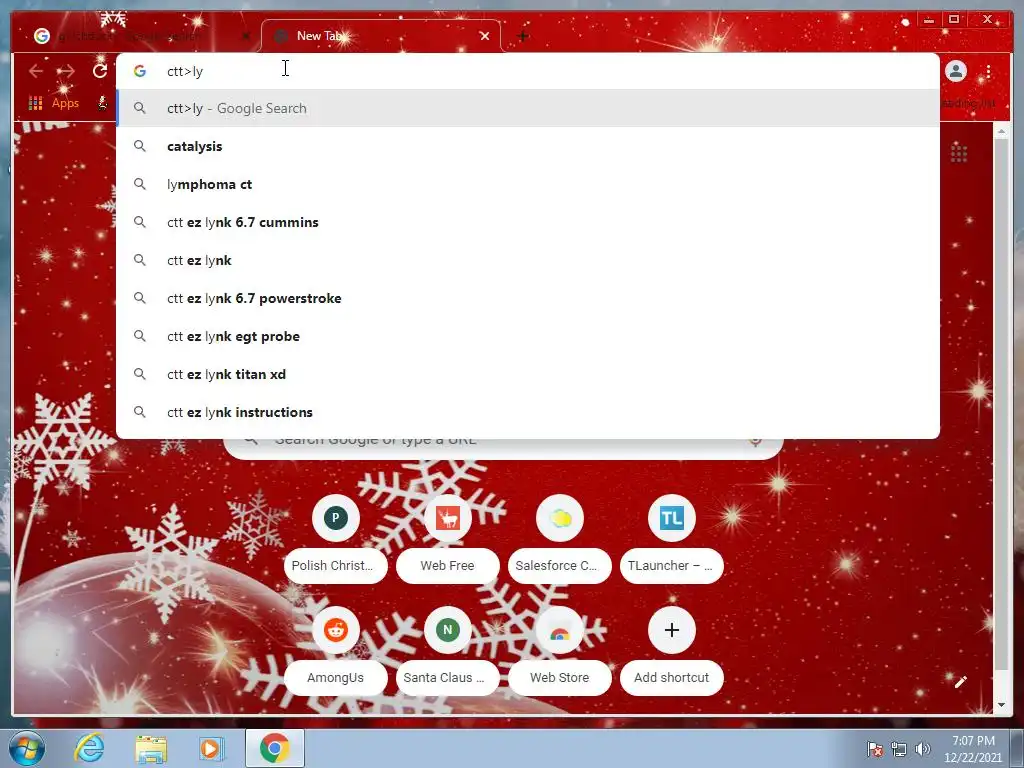This screenshot has width=1024, height=768.
Task: Select the New Tab tab
Action: tap(380, 36)
